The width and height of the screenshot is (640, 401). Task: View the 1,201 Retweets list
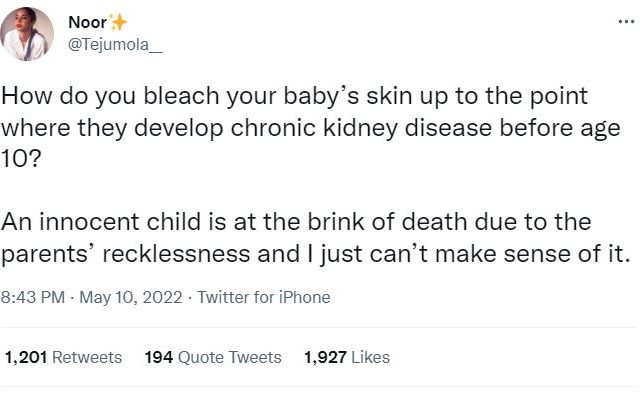tap(64, 357)
